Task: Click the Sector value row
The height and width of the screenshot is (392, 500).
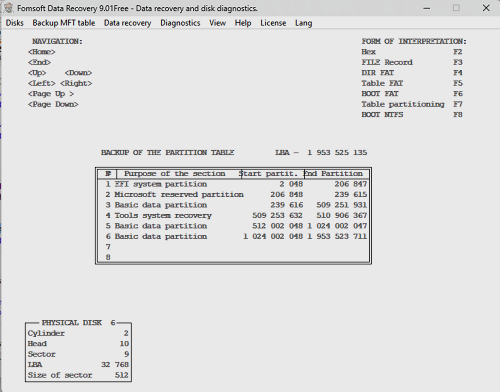Action: point(78,354)
